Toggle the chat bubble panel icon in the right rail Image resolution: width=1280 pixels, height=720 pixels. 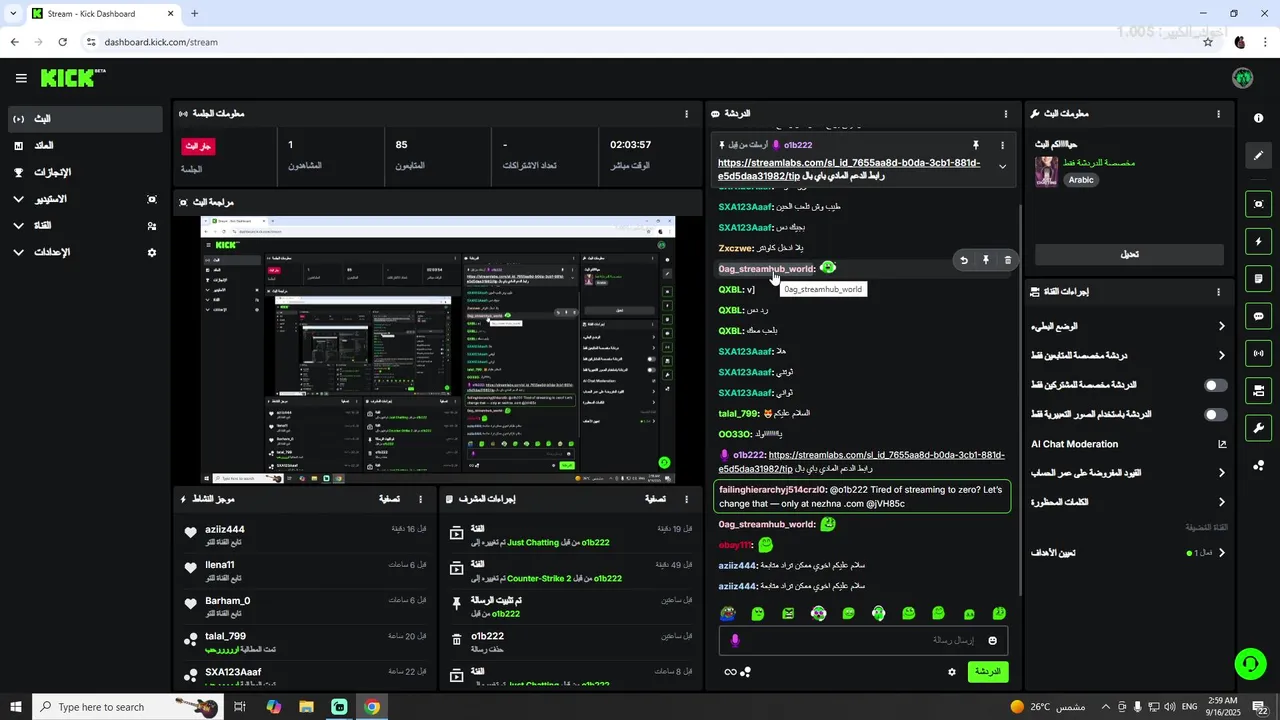1258,316
